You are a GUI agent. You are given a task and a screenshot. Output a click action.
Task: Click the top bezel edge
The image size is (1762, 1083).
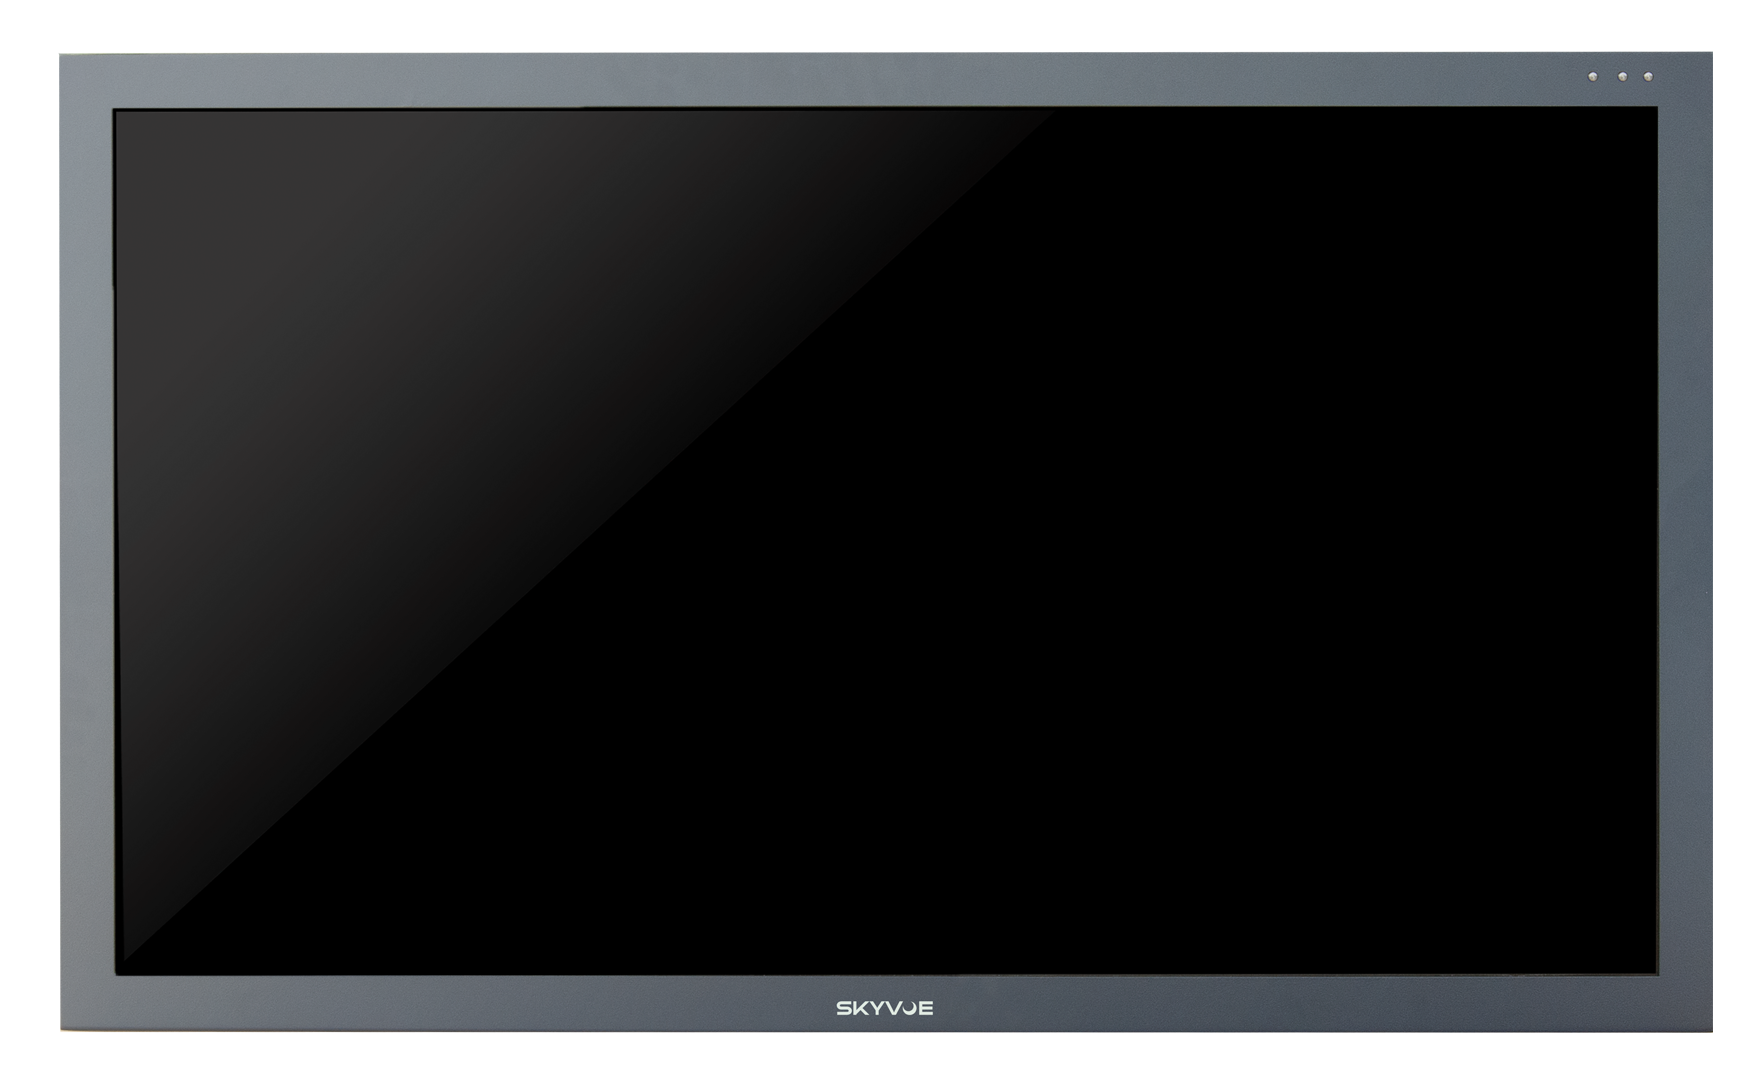(880, 75)
